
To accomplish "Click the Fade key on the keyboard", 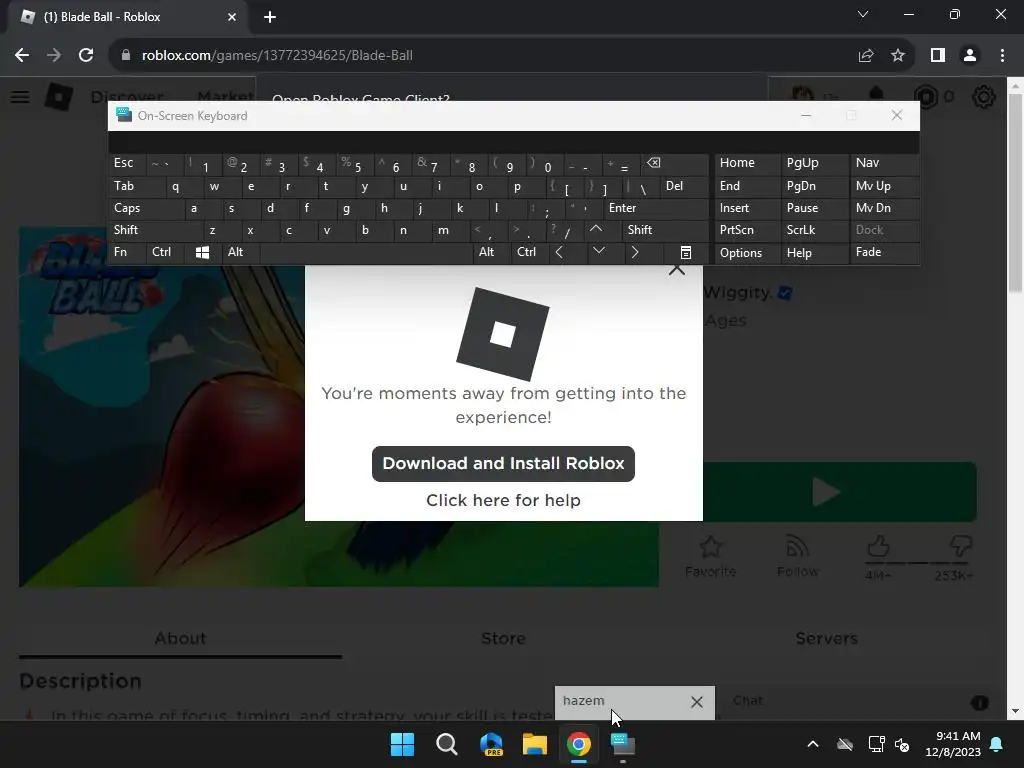I will click(884, 252).
